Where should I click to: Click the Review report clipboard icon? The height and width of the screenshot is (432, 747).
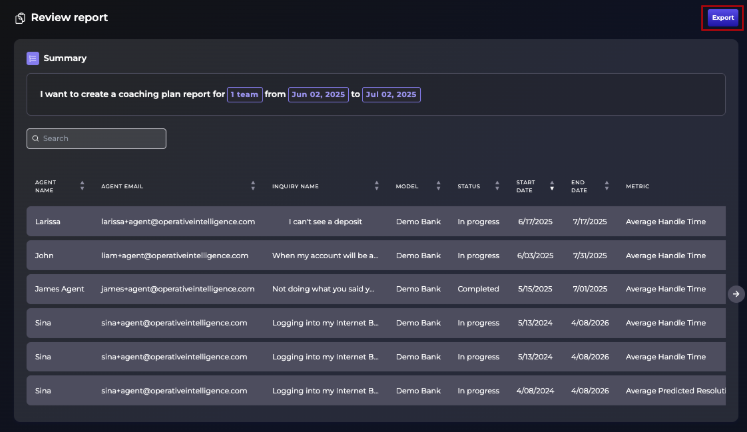point(20,18)
